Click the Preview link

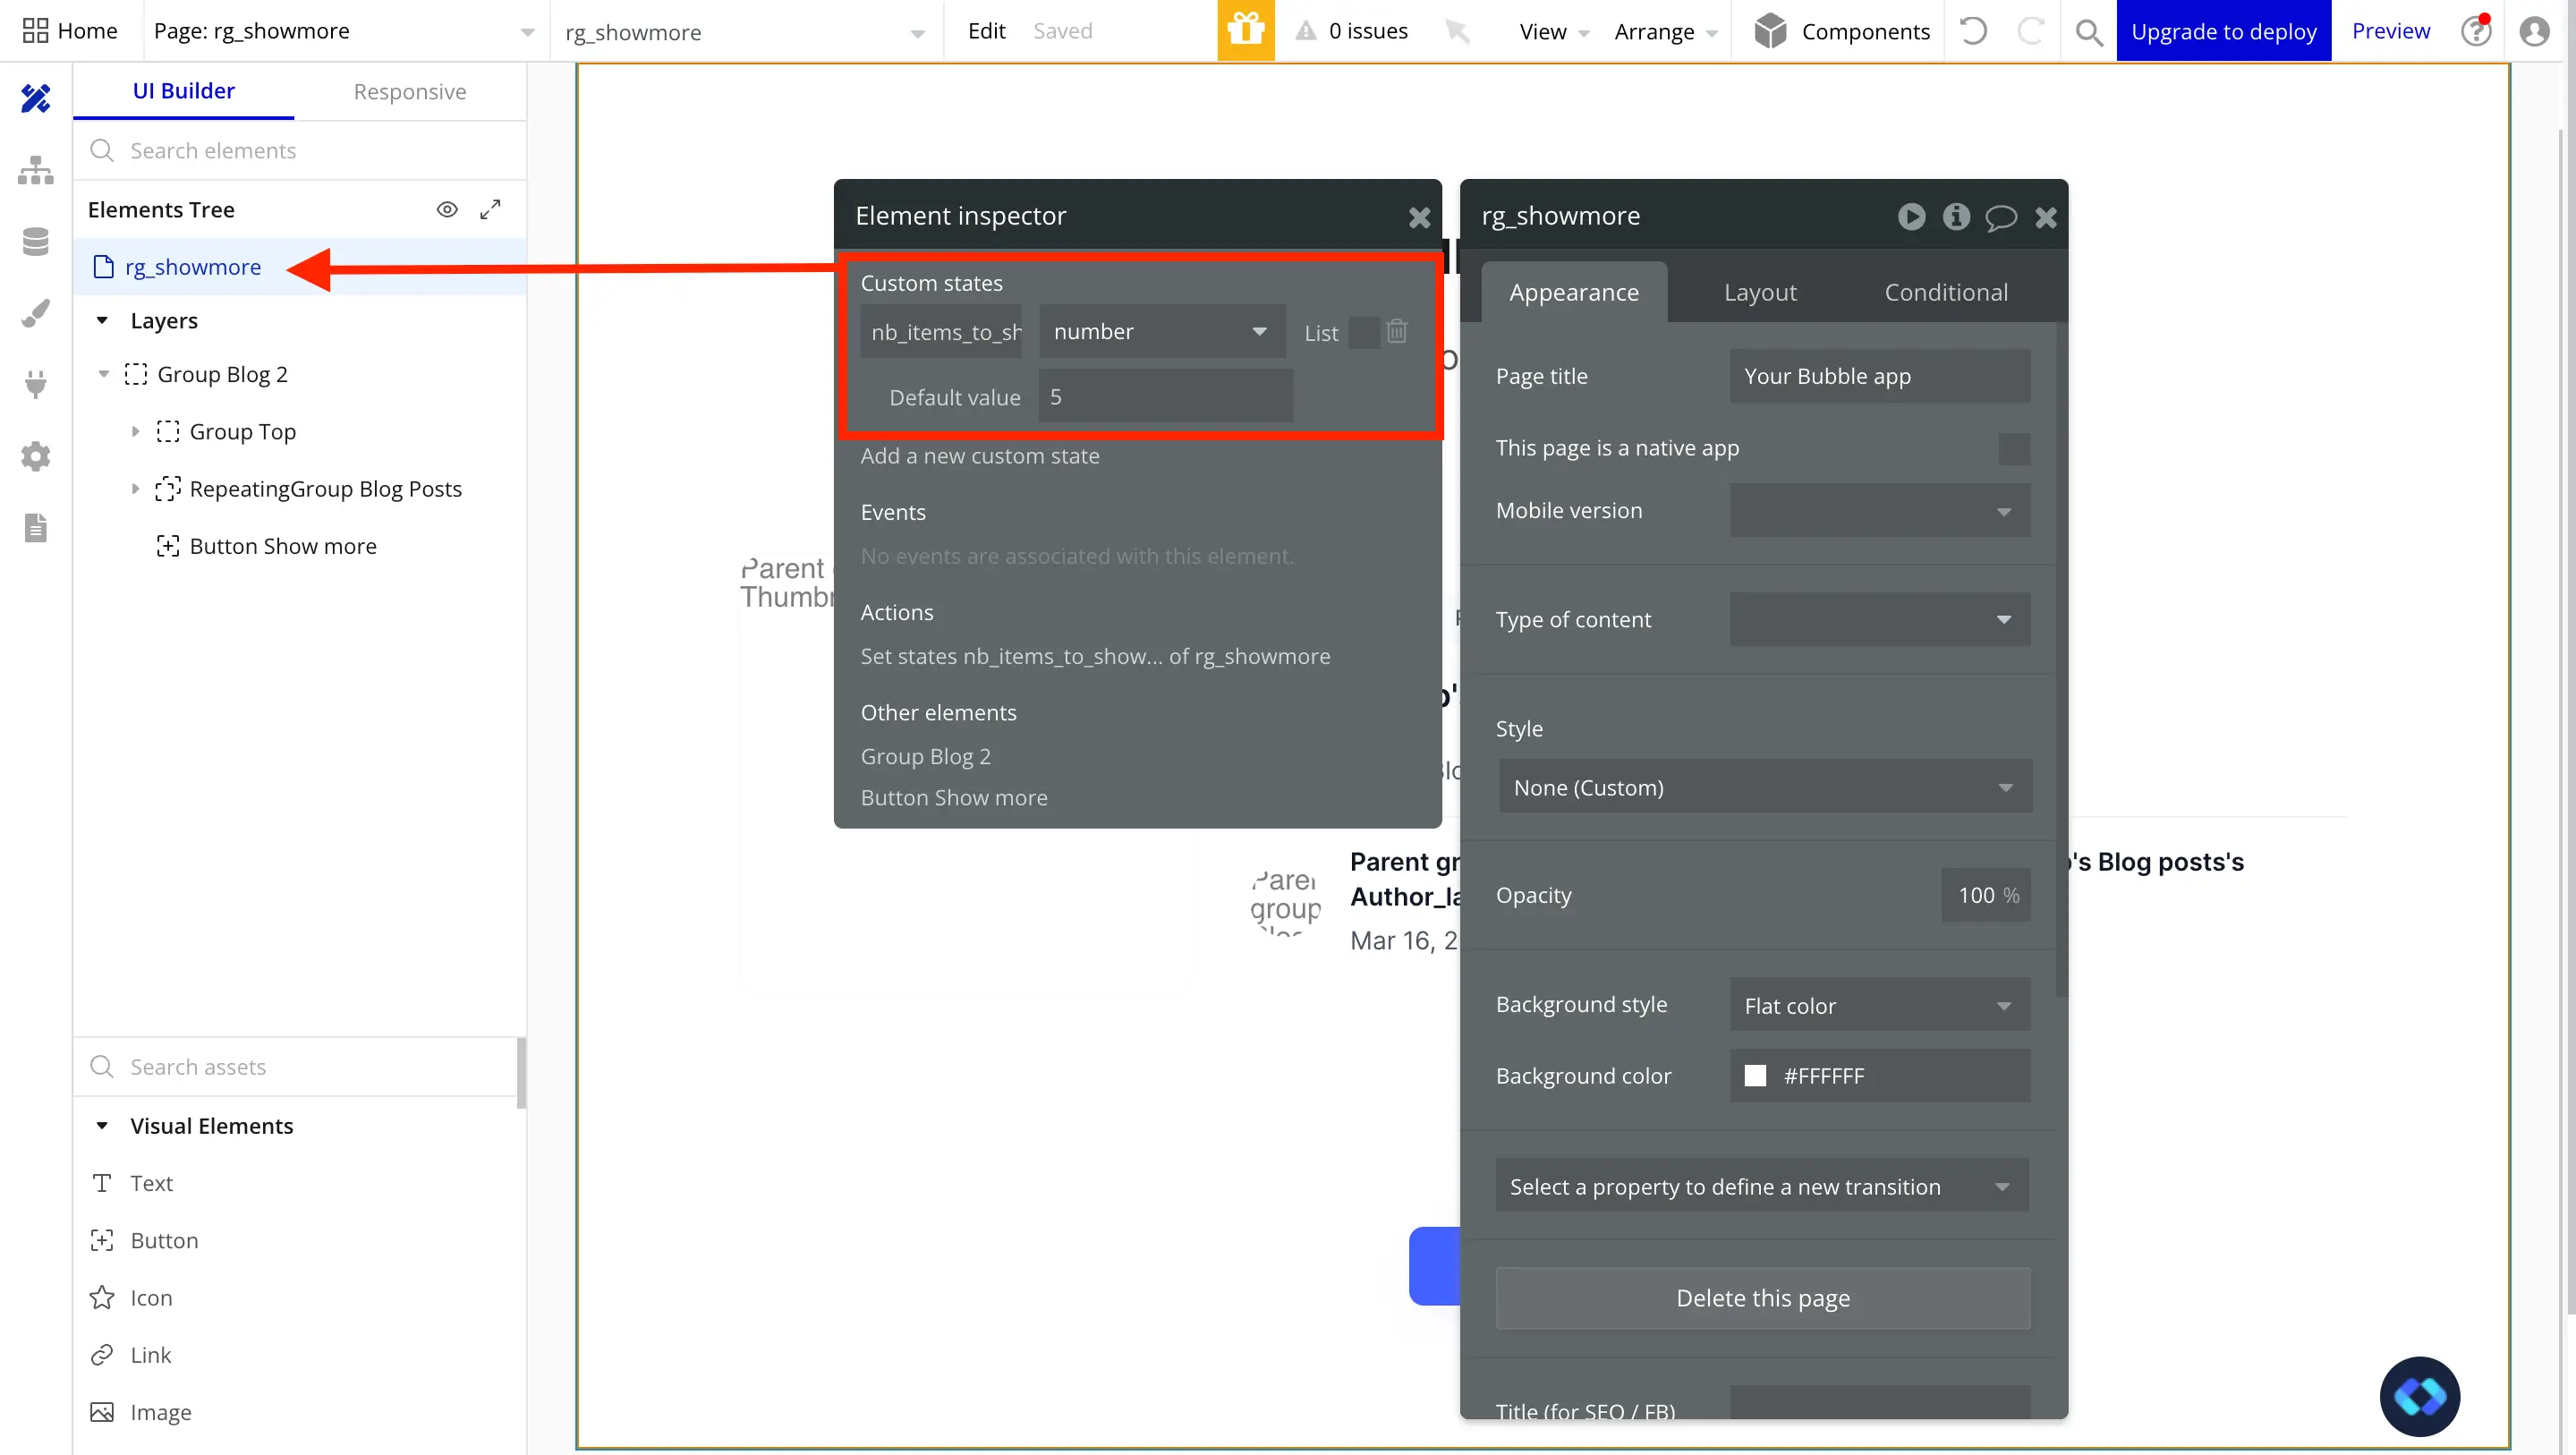[2390, 31]
